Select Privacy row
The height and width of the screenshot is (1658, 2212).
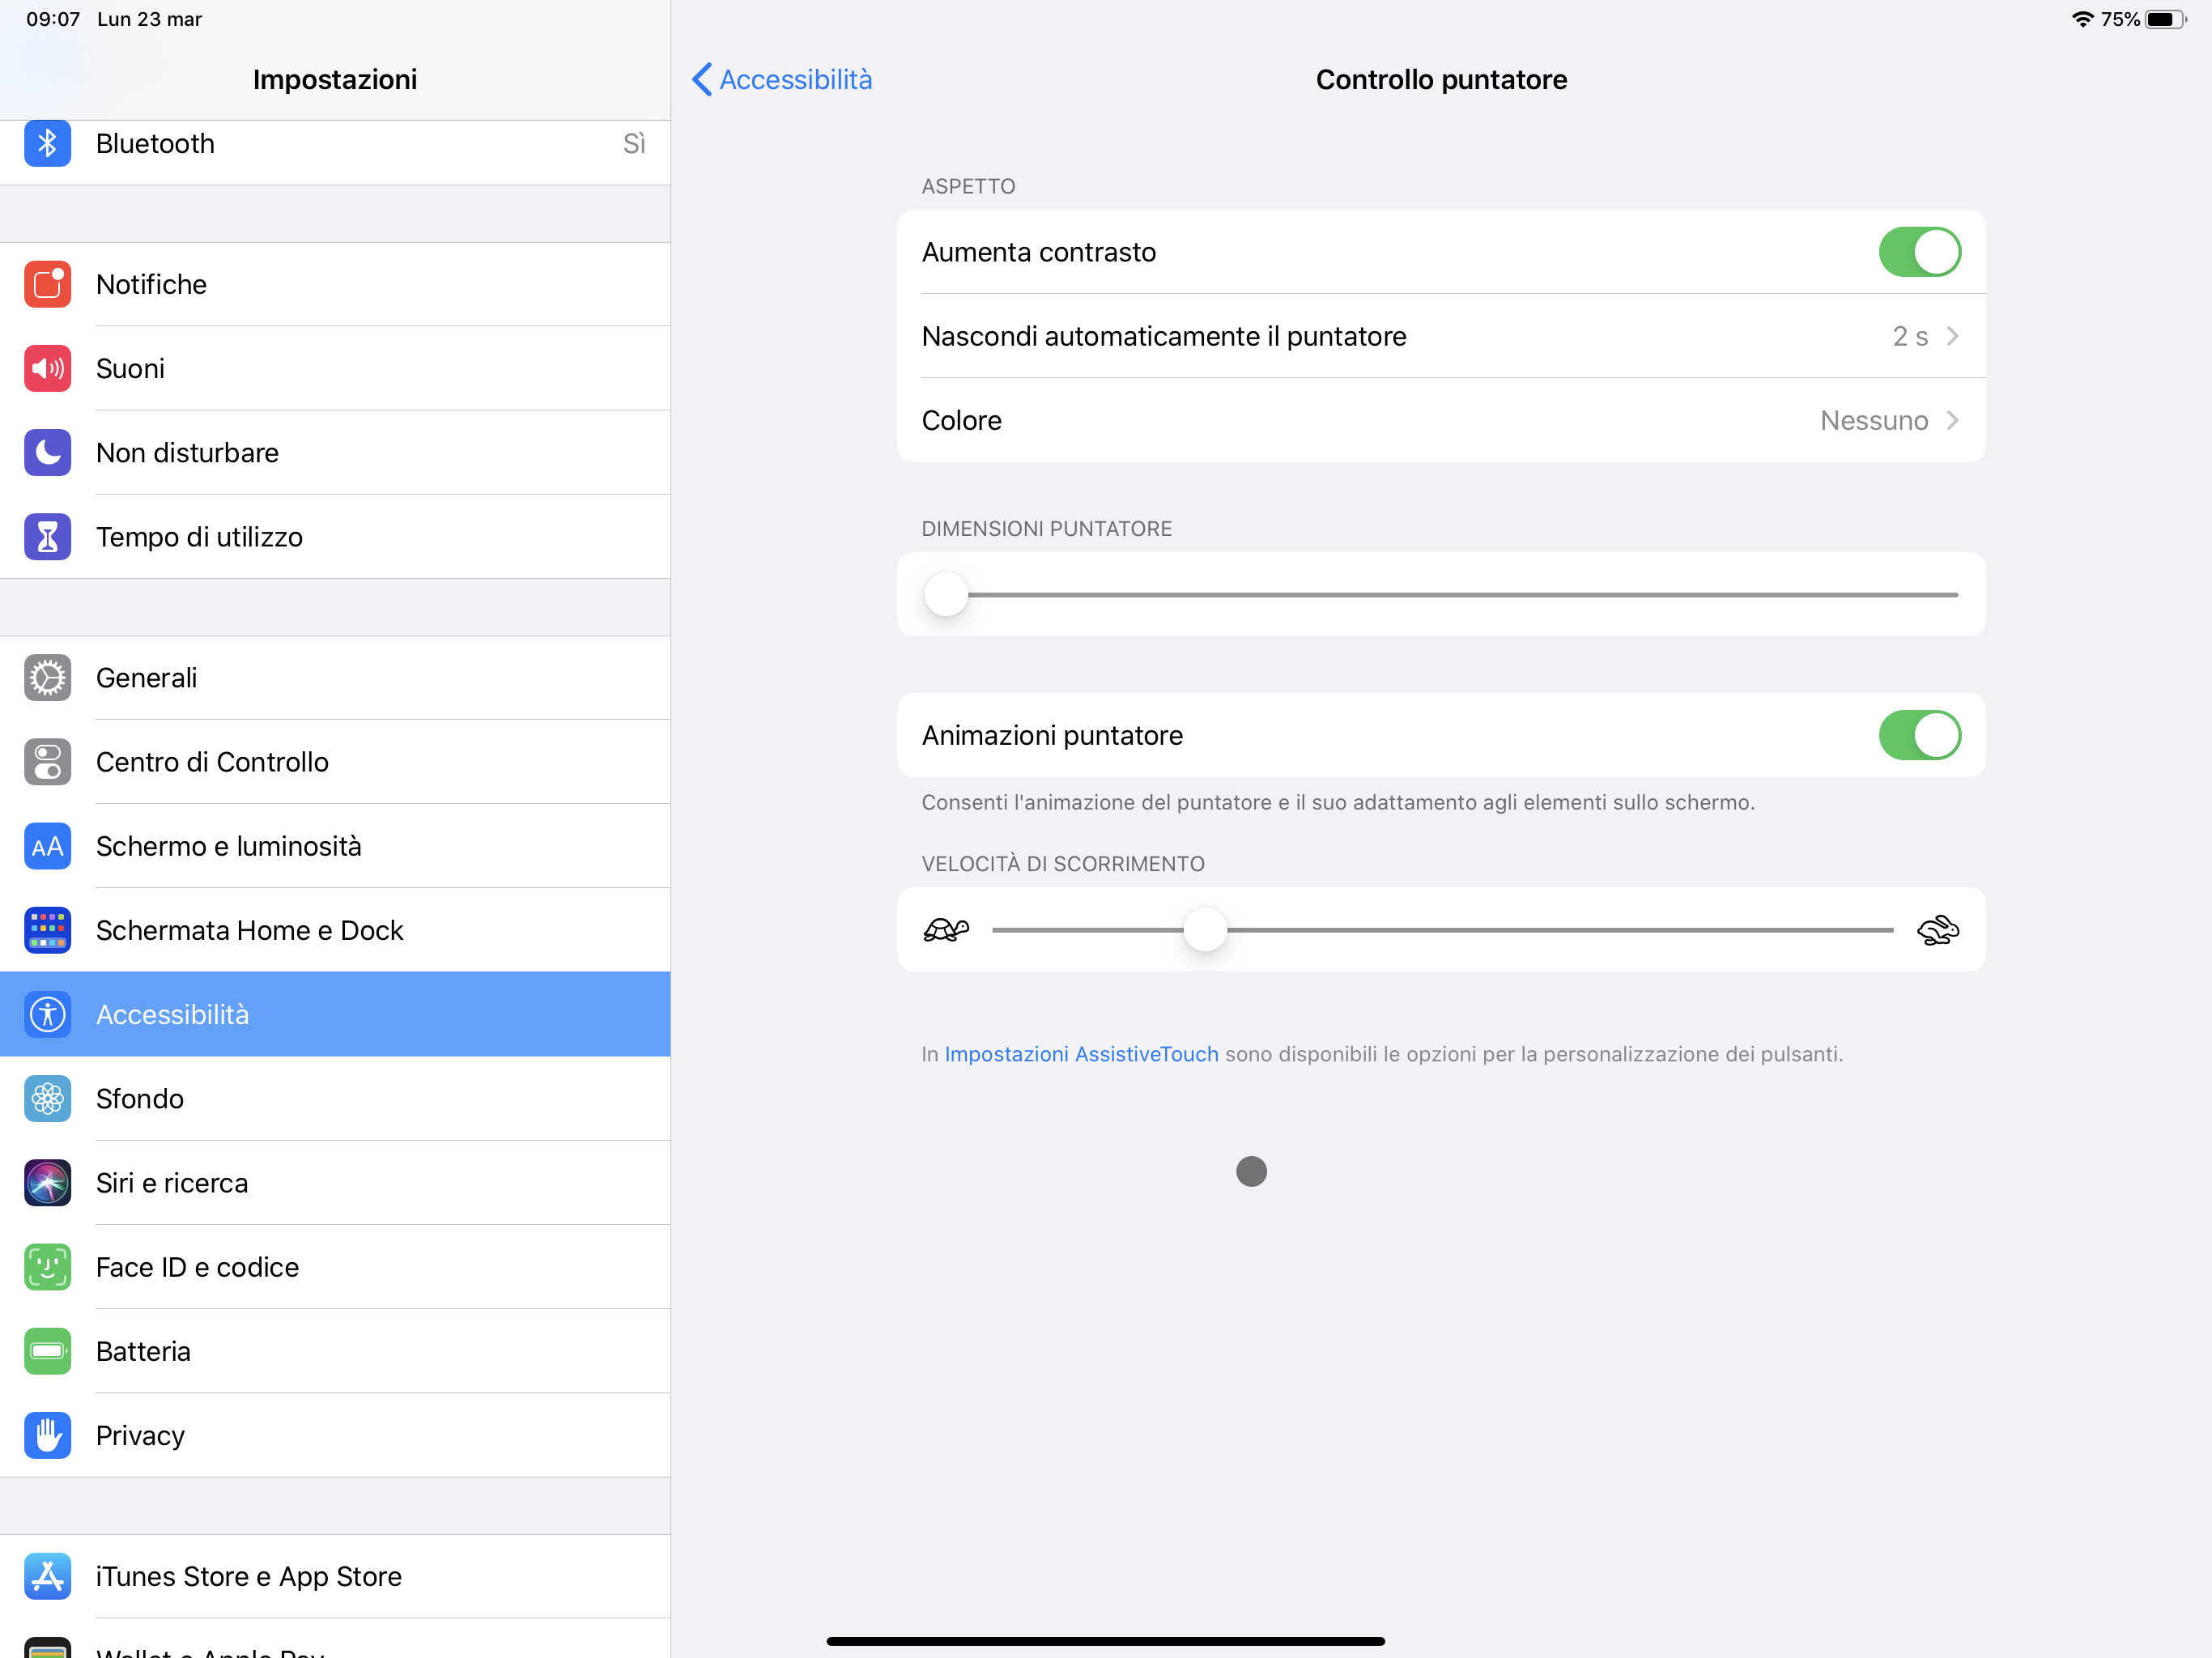point(335,1435)
